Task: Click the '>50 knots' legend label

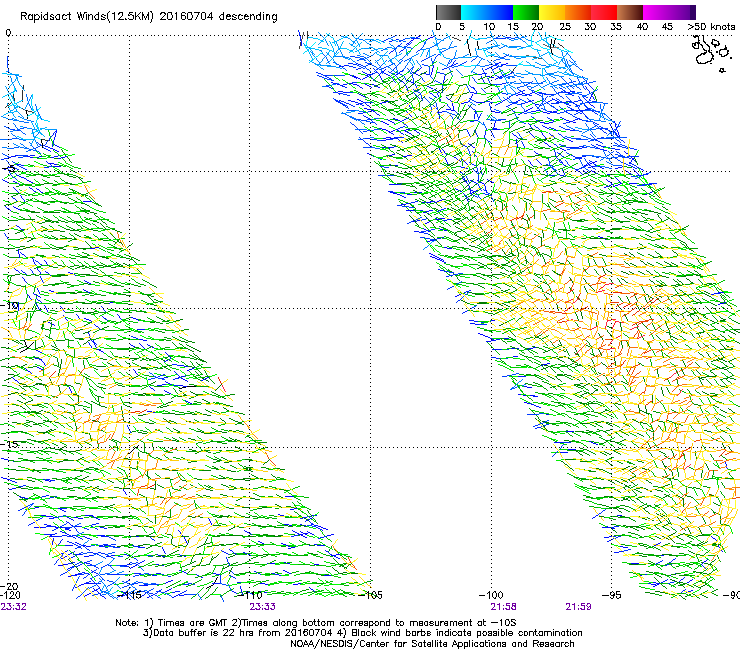Action: click(711, 27)
